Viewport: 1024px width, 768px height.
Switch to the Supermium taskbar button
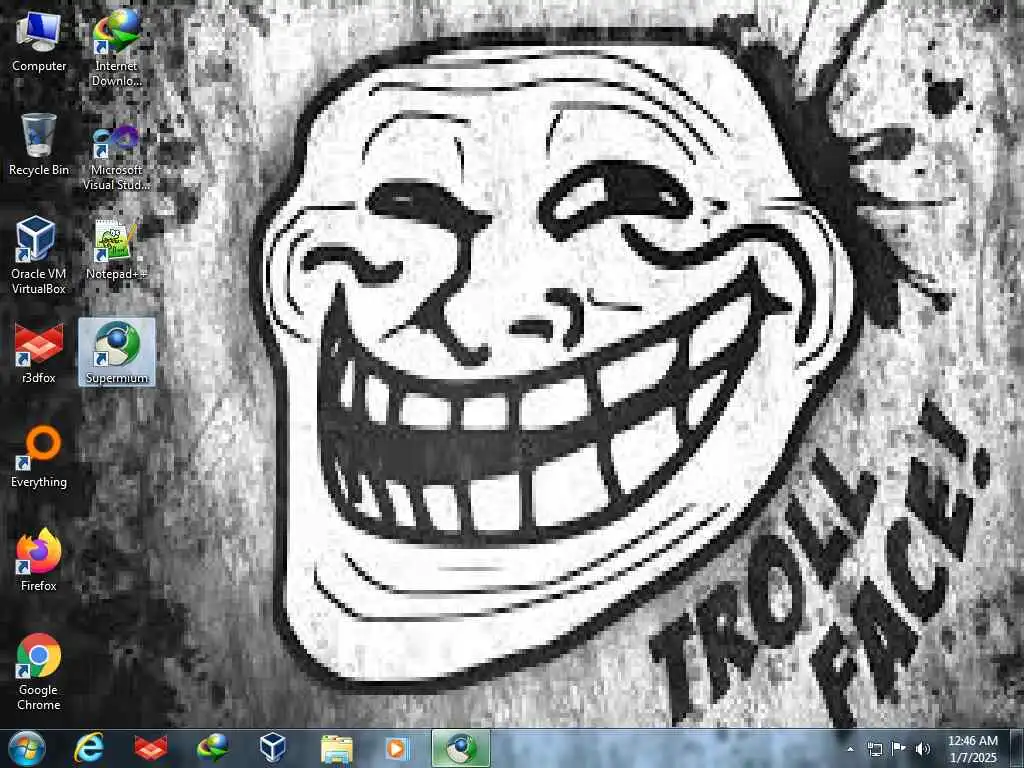pos(460,748)
